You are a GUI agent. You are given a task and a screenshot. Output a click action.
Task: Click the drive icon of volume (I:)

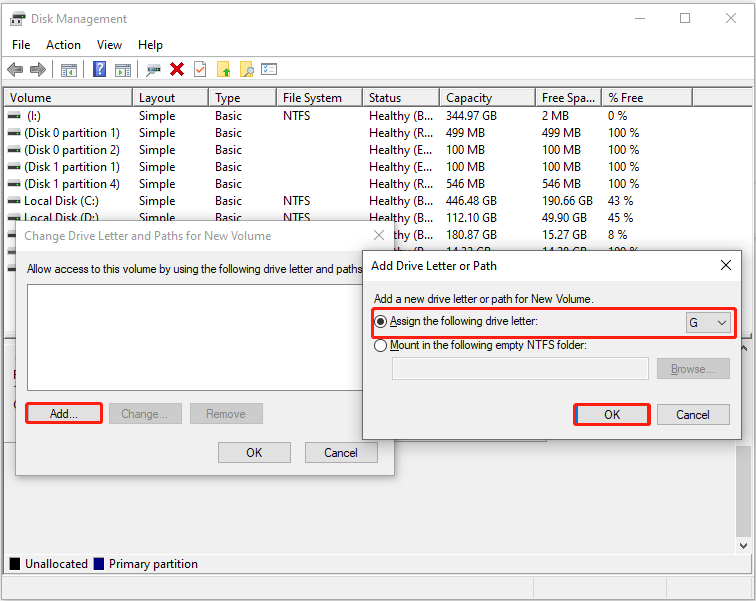tap(14, 116)
